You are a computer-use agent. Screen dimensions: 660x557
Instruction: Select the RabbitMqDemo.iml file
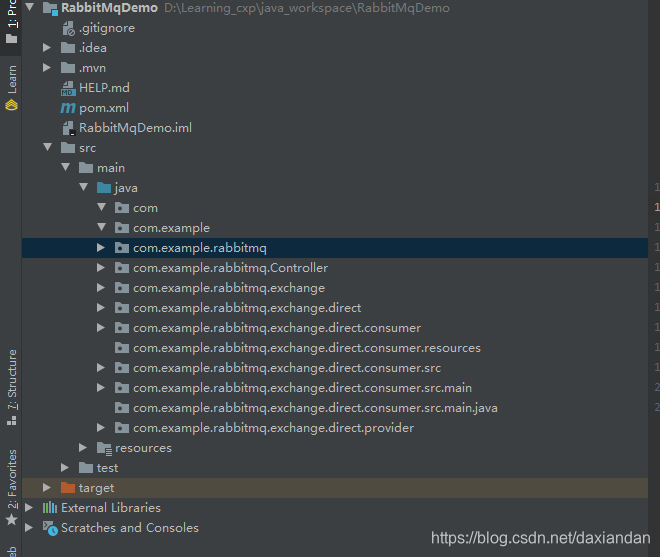click(x=135, y=128)
